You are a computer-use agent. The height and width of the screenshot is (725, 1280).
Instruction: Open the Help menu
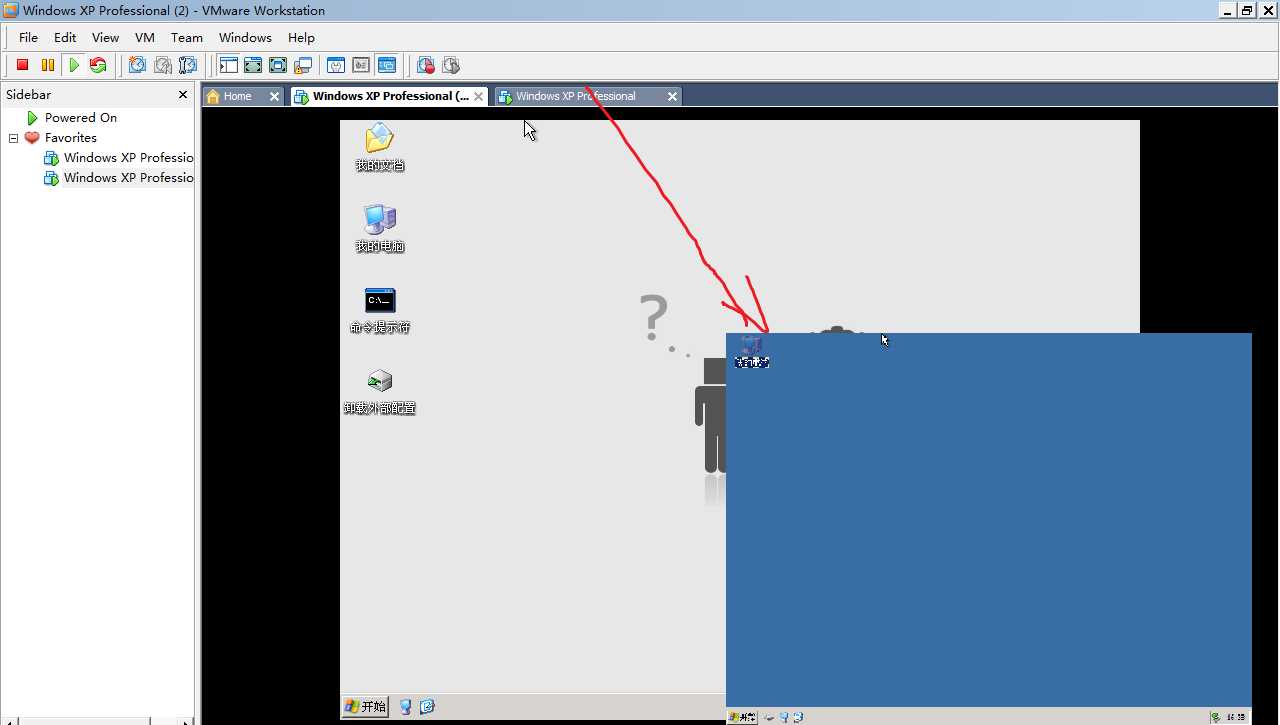(301, 37)
